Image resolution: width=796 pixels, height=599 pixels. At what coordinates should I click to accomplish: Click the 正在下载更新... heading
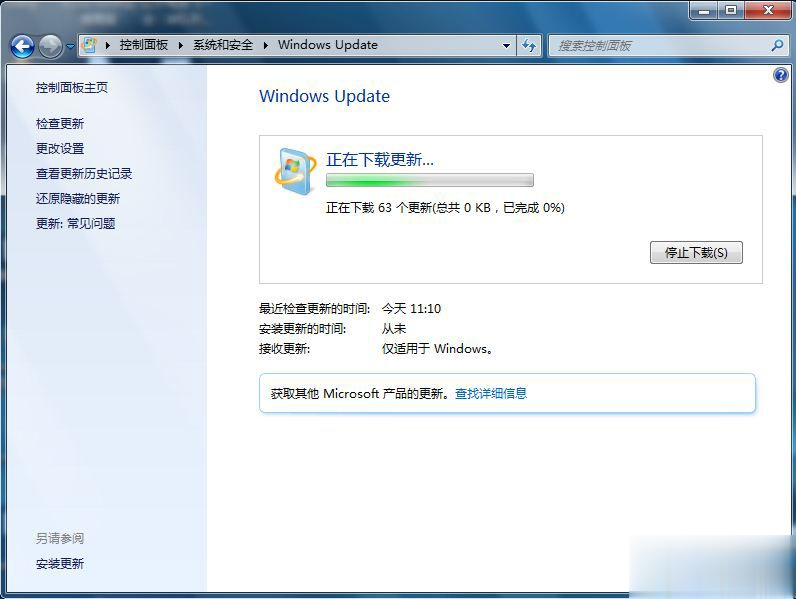pyautogui.click(x=380, y=159)
